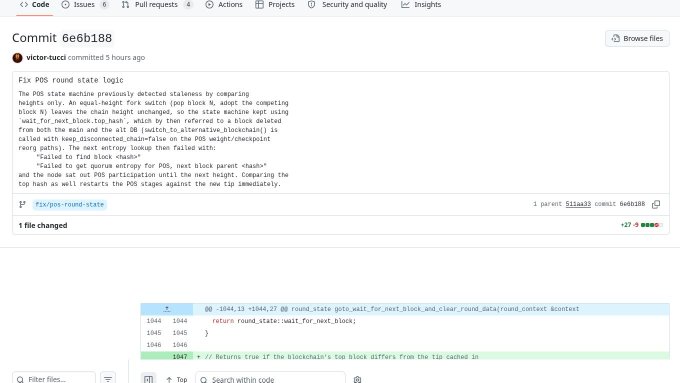
Task: Open the victor-tucci avatar image
Action: click(x=17, y=58)
